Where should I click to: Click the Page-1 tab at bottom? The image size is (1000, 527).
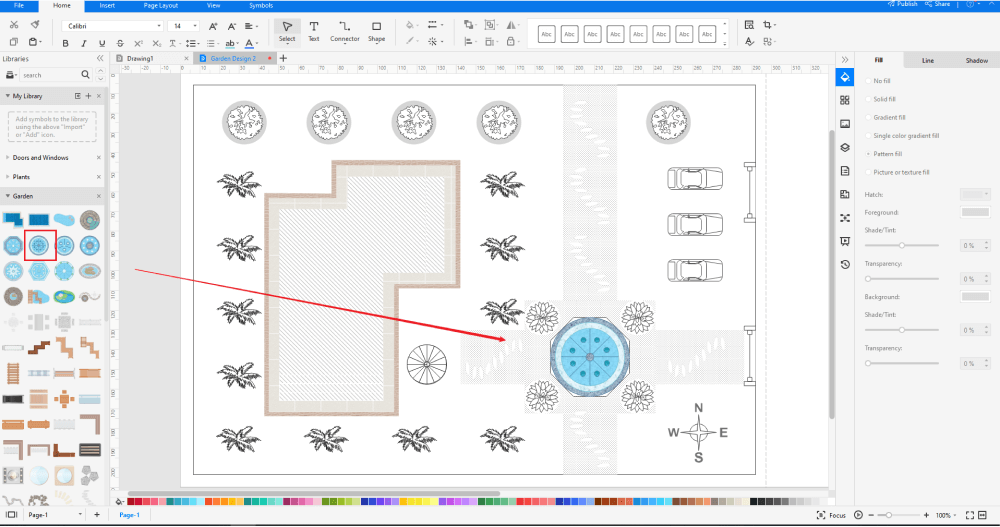pyautogui.click(x=129, y=515)
